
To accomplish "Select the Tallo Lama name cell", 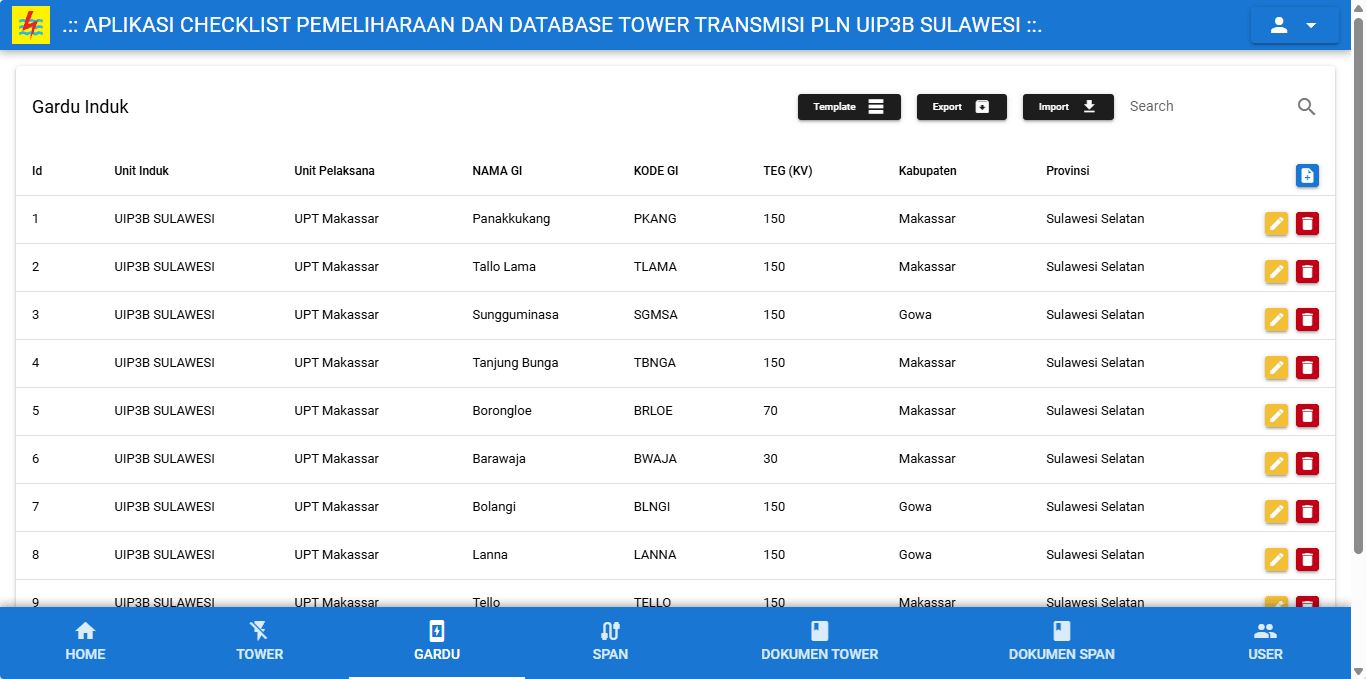I will 504,267.
